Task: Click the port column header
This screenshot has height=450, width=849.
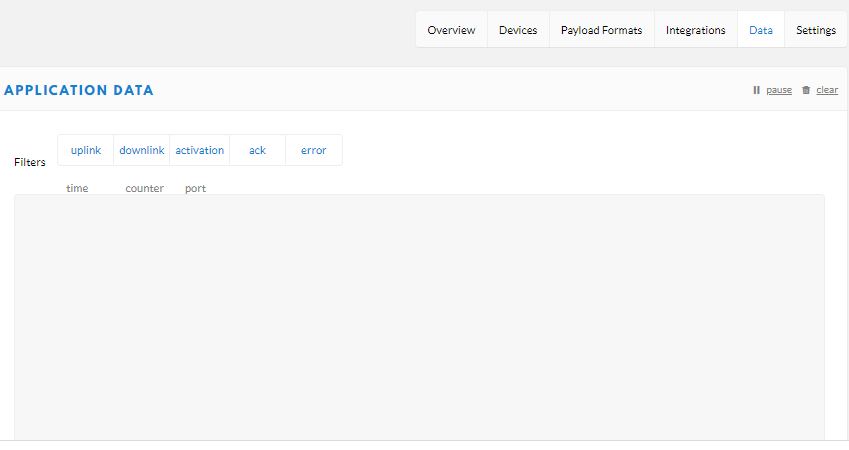Action: coord(195,188)
